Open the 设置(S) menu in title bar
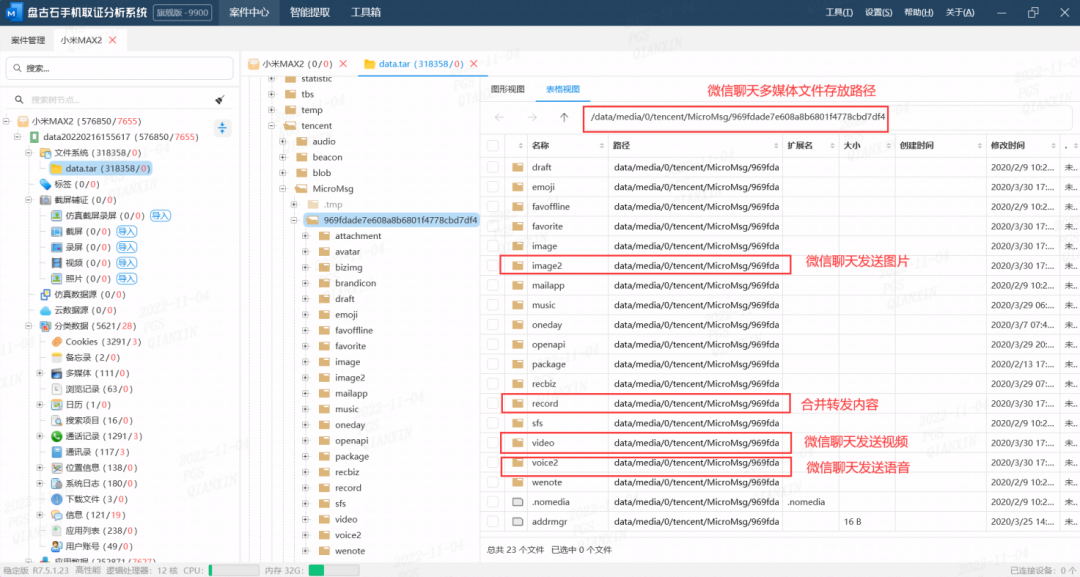 (x=878, y=12)
